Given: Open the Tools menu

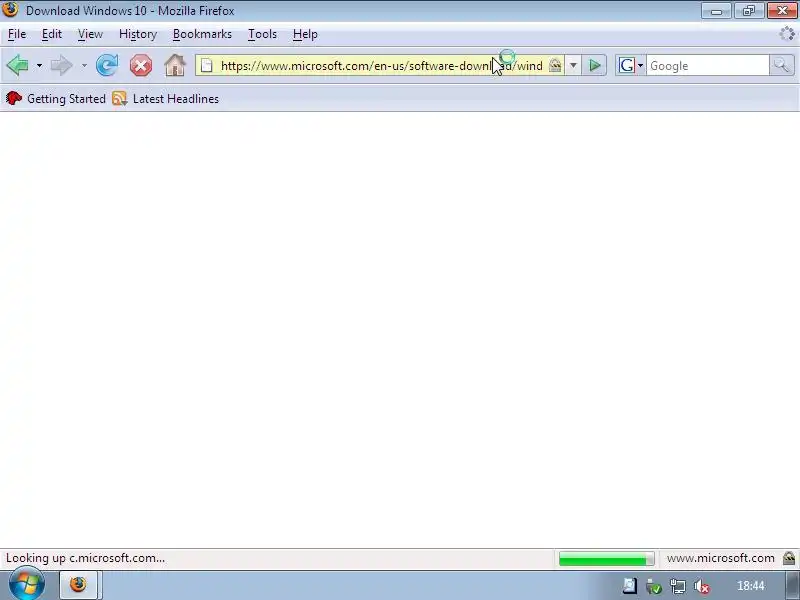Looking at the screenshot, I should click(x=262, y=34).
